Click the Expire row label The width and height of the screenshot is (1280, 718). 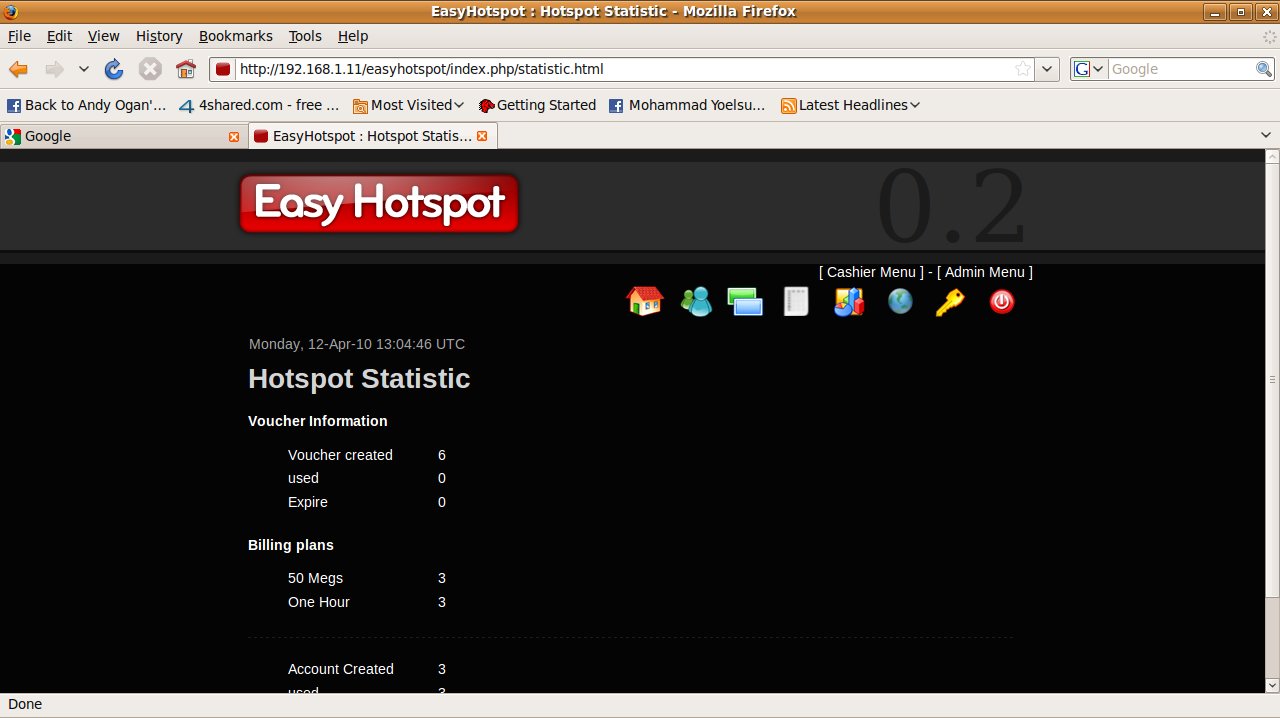pyautogui.click(x=308, y=502)
